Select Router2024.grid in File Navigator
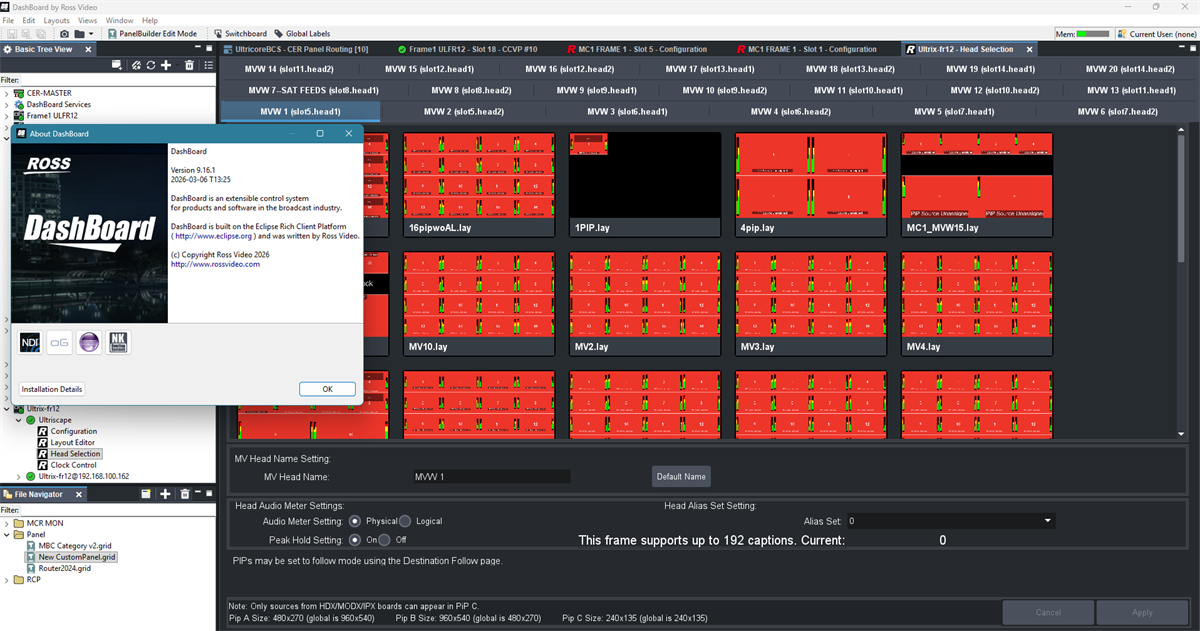Screen dimensions: 1200x631 [57, 568]
